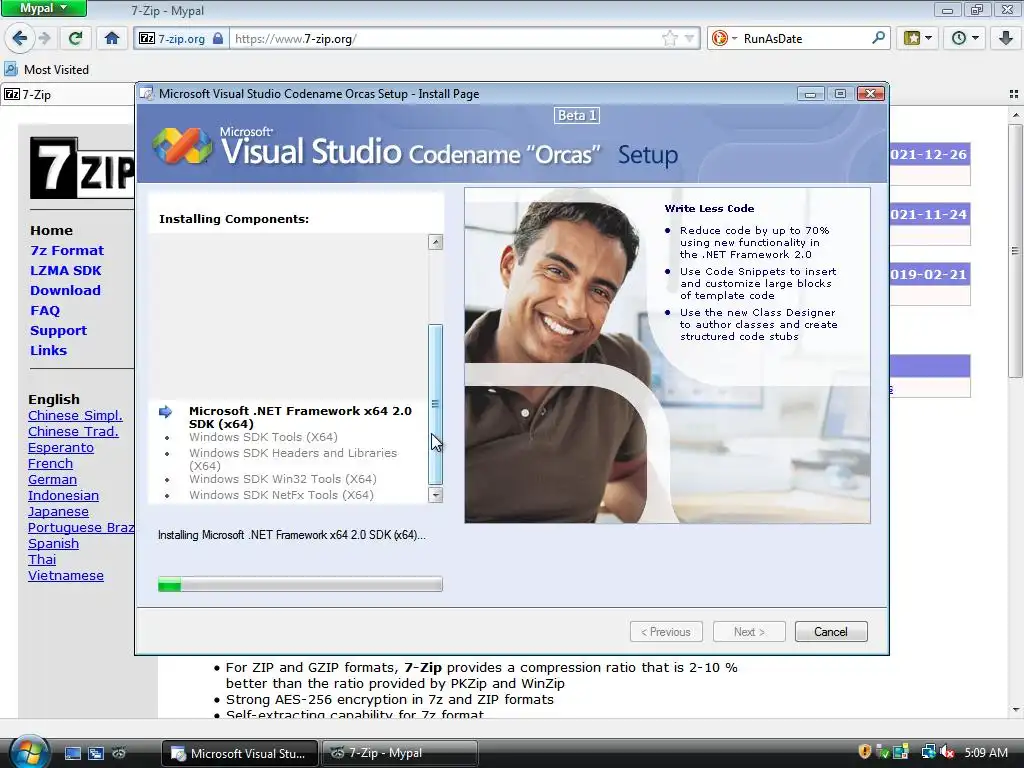Open the Links page link
This screenshot has width=1024, height=768.
48,350
